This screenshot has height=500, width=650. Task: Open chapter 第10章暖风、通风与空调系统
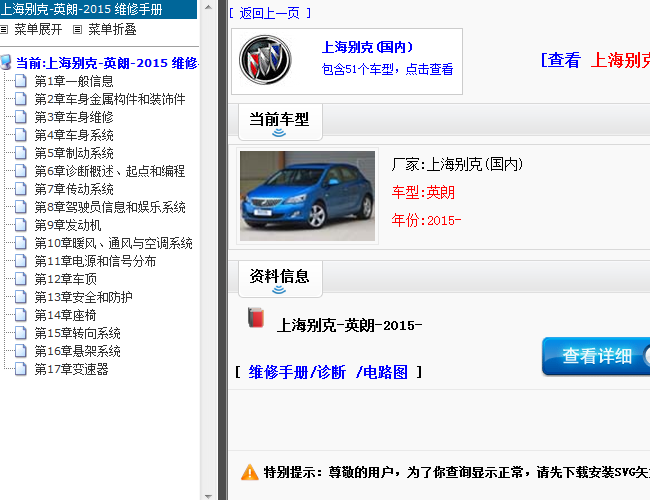pos(114,243)
